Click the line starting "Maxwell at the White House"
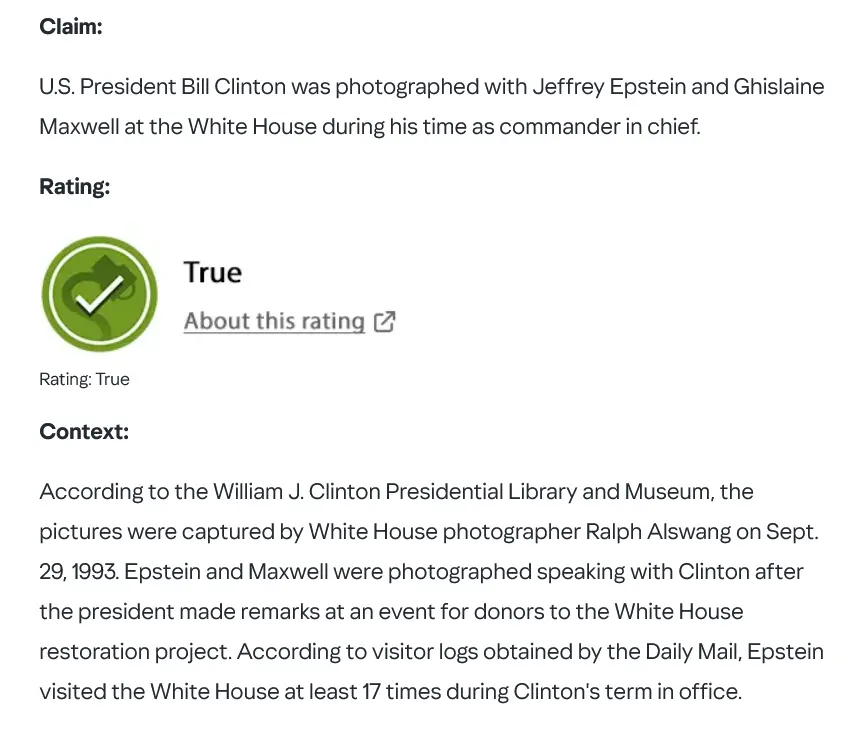Image resolution: width=857 pixels, height=740 pixels. pyautogui.click(x=369, y=128)
